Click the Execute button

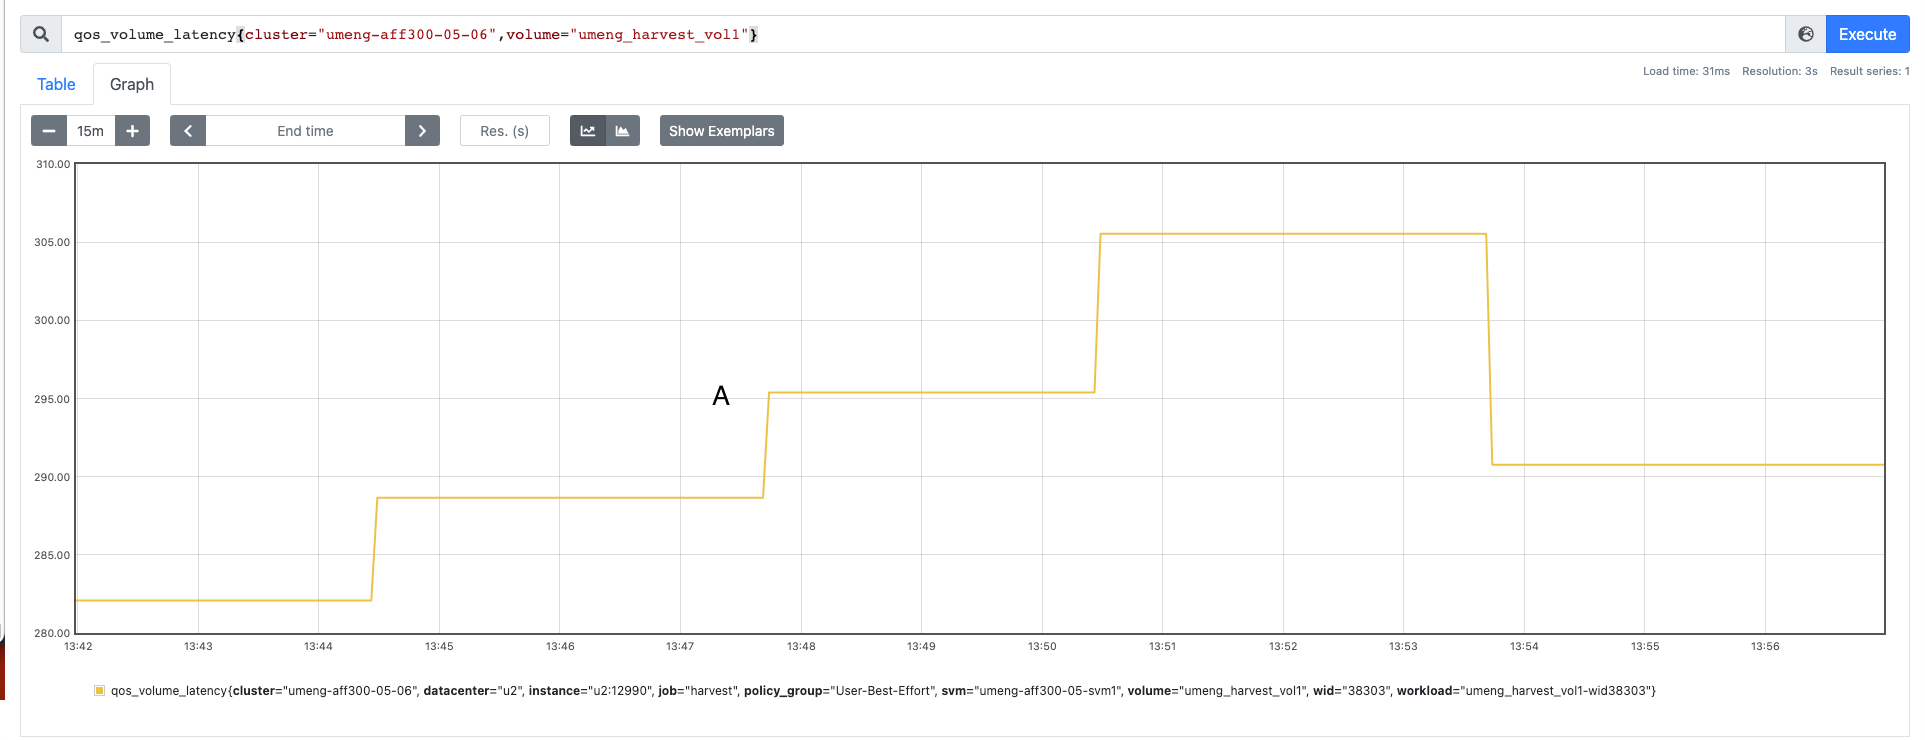click(x=1867, y=34)
